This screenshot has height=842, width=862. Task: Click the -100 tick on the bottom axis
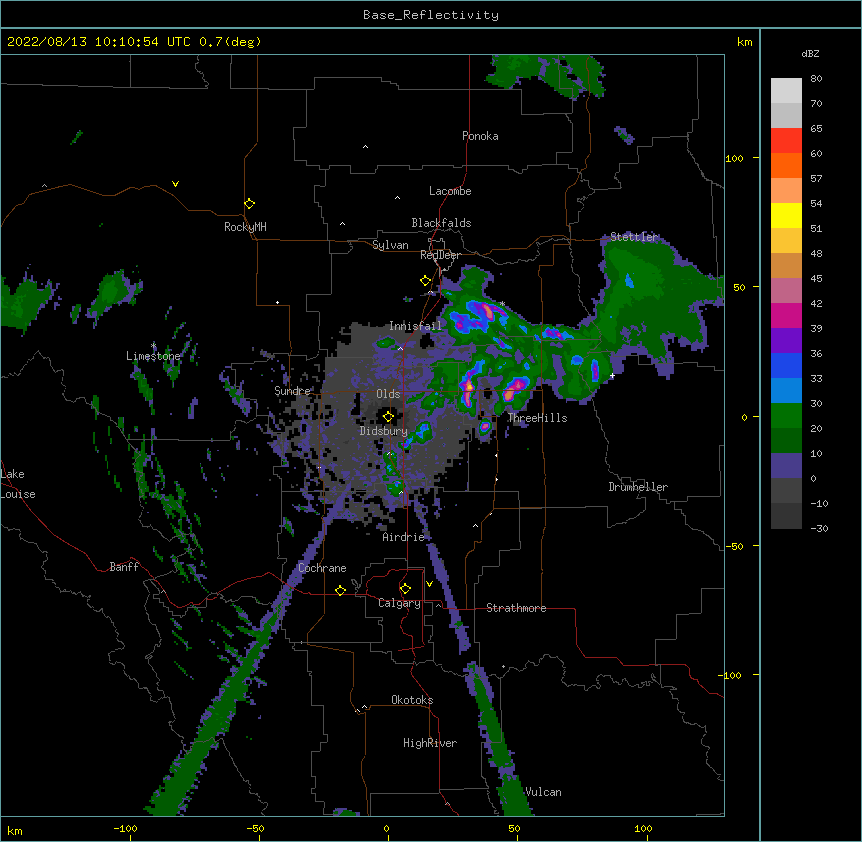(x=125, y=828)
